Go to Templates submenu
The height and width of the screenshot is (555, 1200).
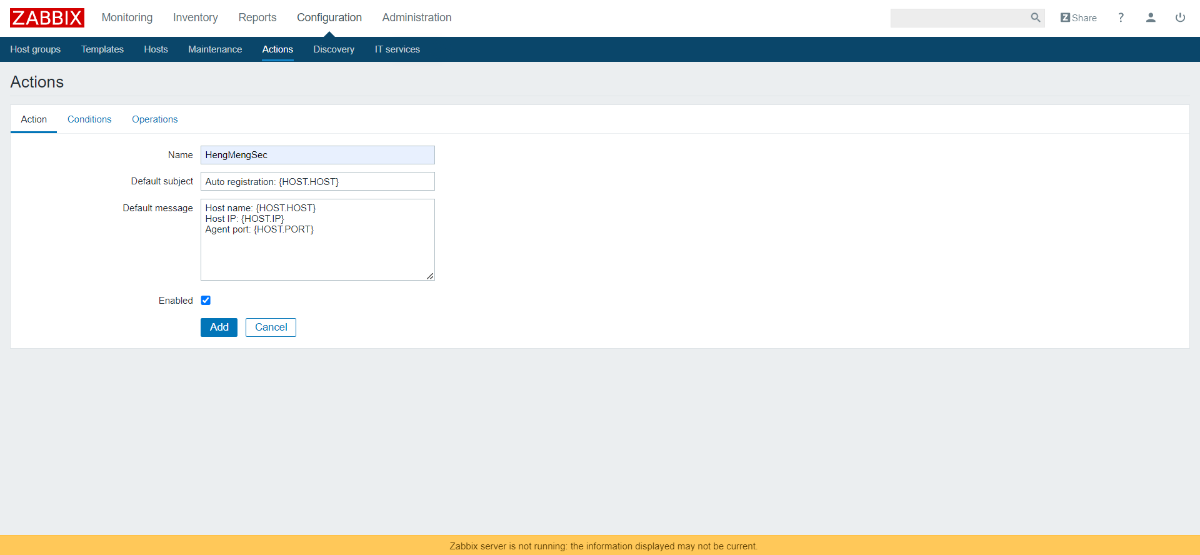(x=102, y=50)
